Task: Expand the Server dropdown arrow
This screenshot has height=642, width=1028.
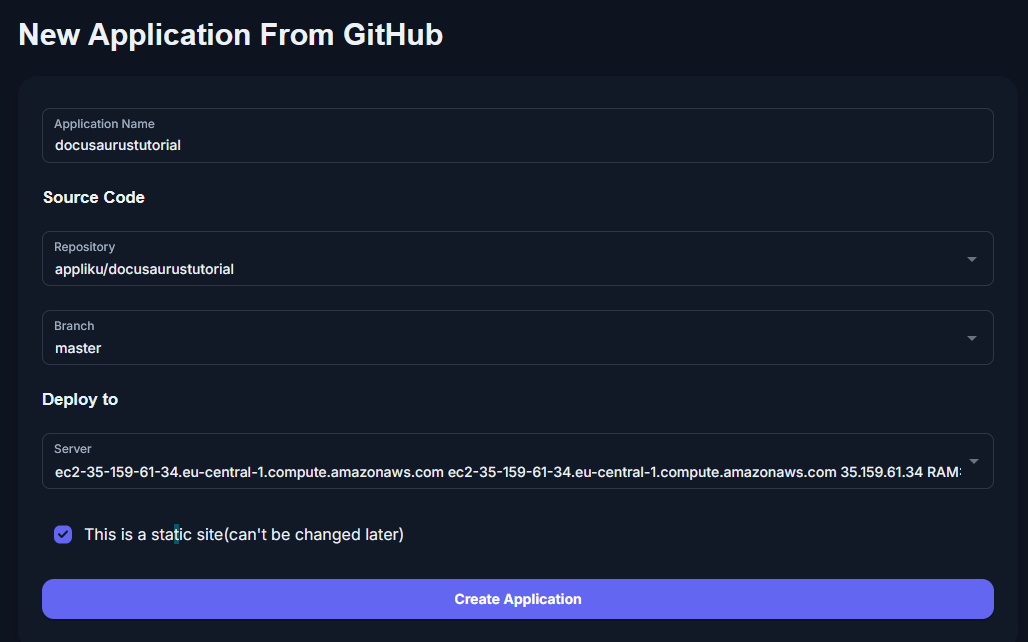Action: tap(971, 461)
